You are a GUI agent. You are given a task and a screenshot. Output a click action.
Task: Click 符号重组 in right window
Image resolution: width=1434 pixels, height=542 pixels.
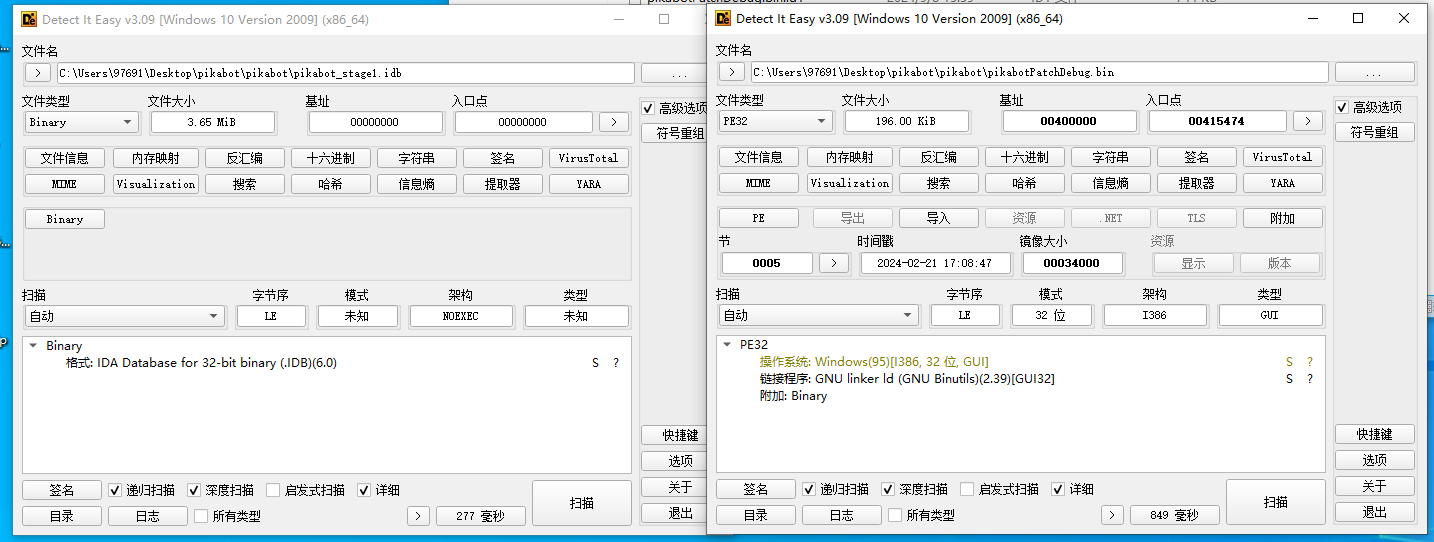pos(1374,132)
